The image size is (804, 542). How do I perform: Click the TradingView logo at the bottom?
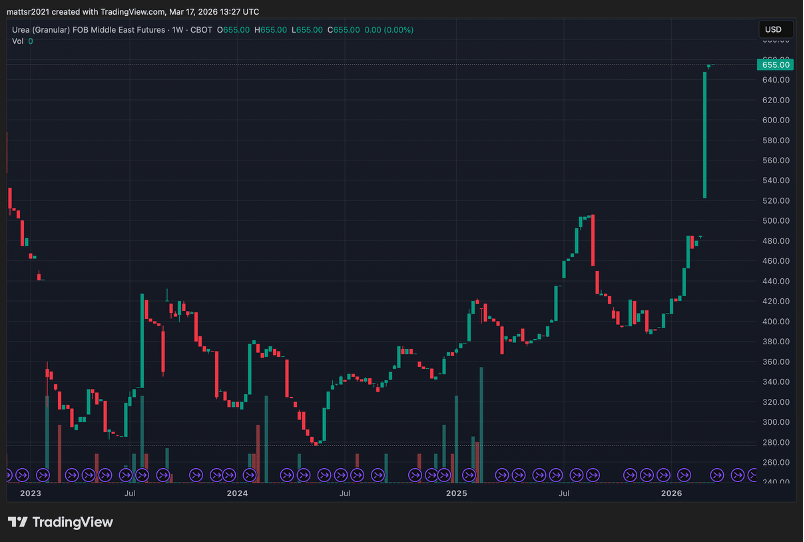tap(61, 522)
